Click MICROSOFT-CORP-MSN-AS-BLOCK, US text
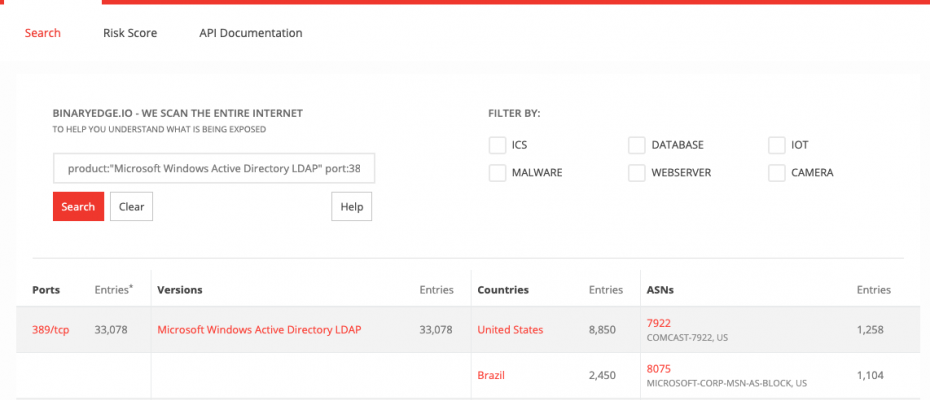This screenshot has width=930, height=400. pyautogui.click(x=727, y=383)
